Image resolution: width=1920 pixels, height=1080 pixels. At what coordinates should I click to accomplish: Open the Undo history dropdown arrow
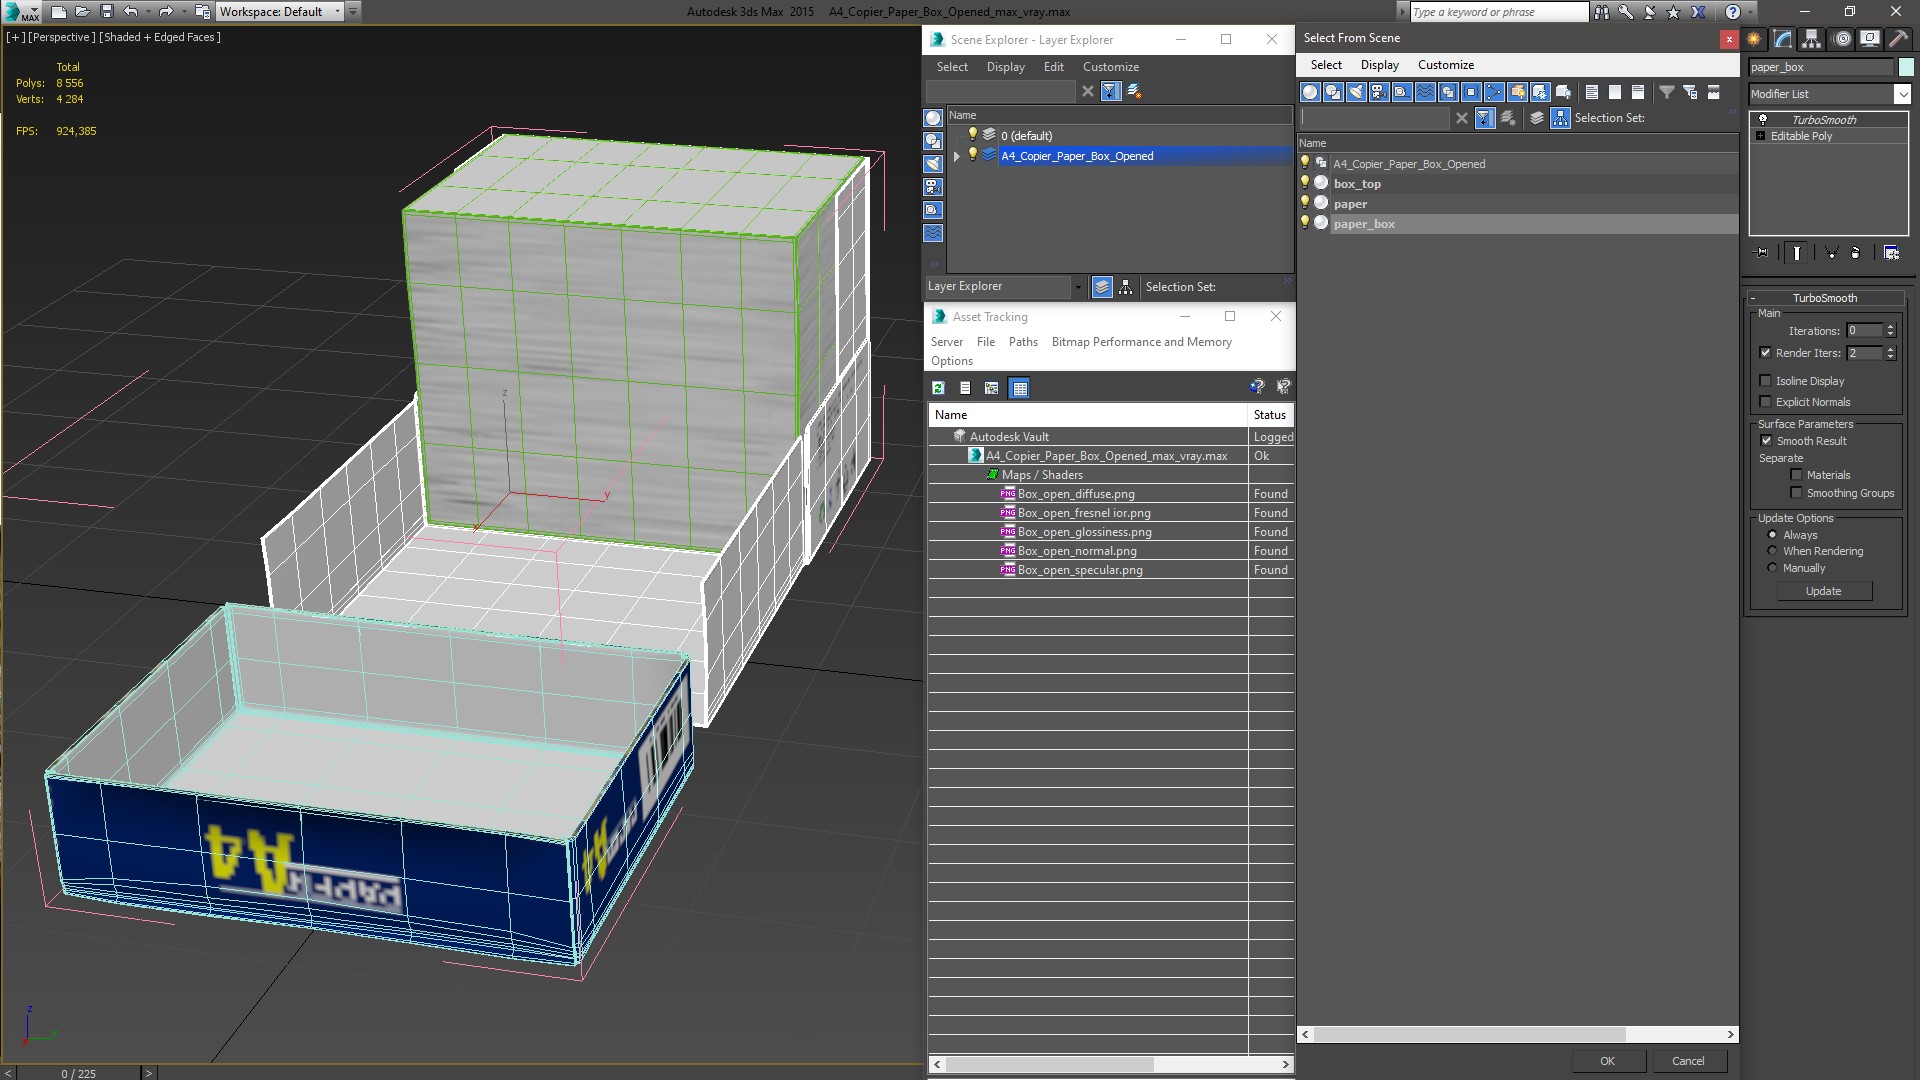[148, 12]
